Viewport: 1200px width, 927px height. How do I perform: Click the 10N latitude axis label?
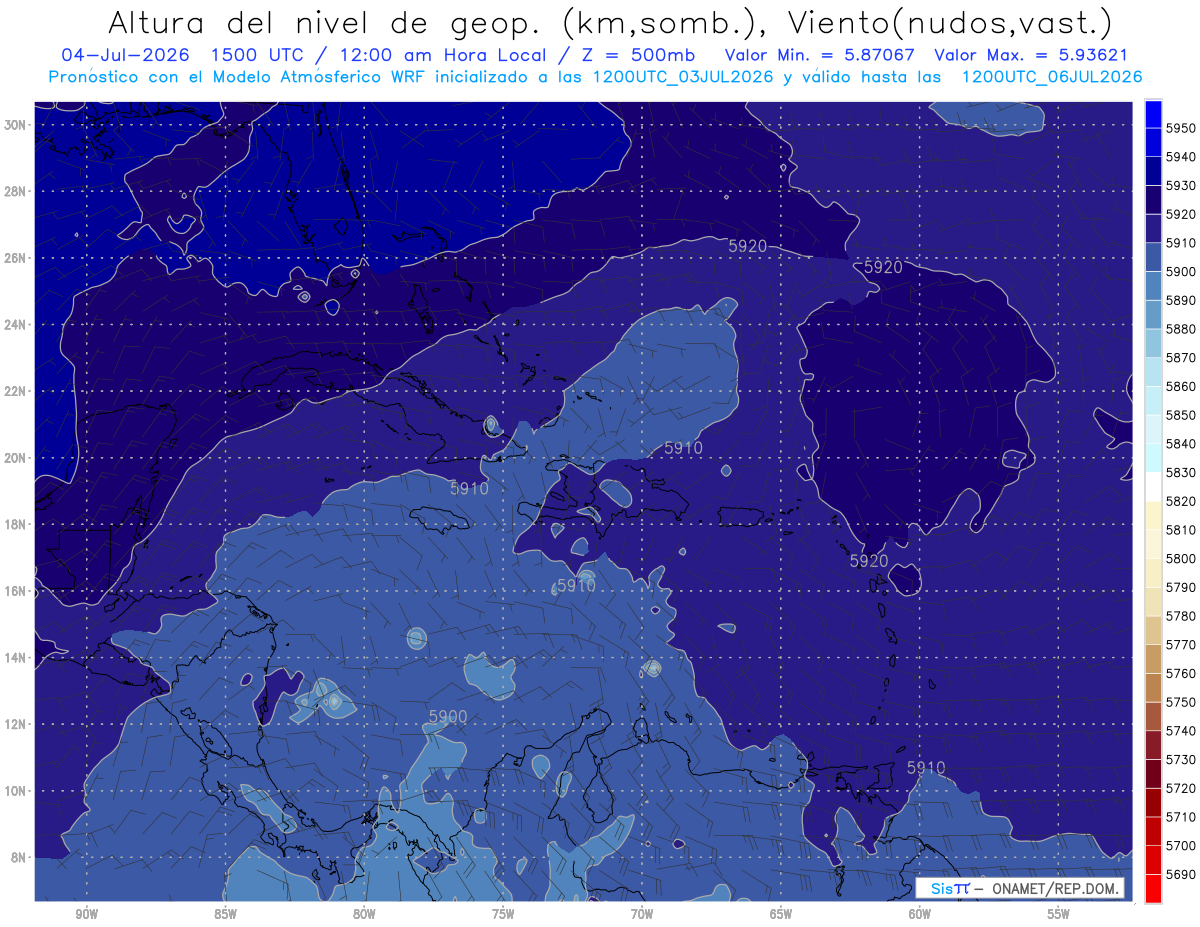point(15,790)
